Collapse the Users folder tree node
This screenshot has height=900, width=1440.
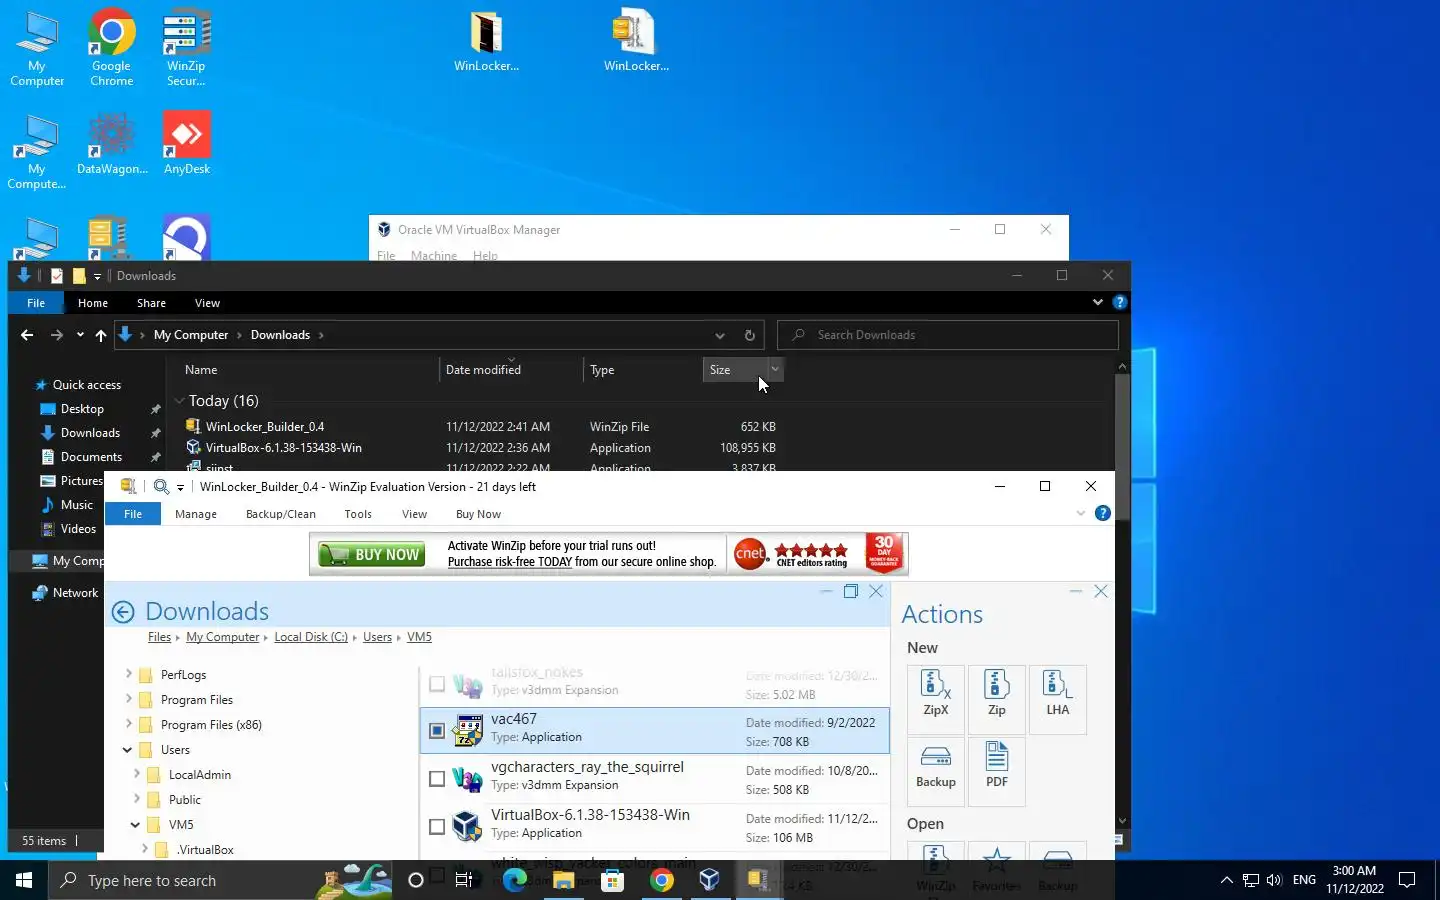click(x=127, y=750)
